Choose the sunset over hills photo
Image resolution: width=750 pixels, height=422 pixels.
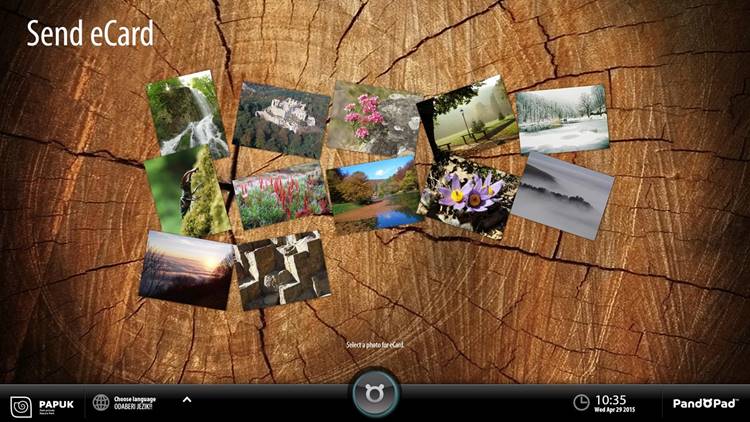click(x=187, y=270)
